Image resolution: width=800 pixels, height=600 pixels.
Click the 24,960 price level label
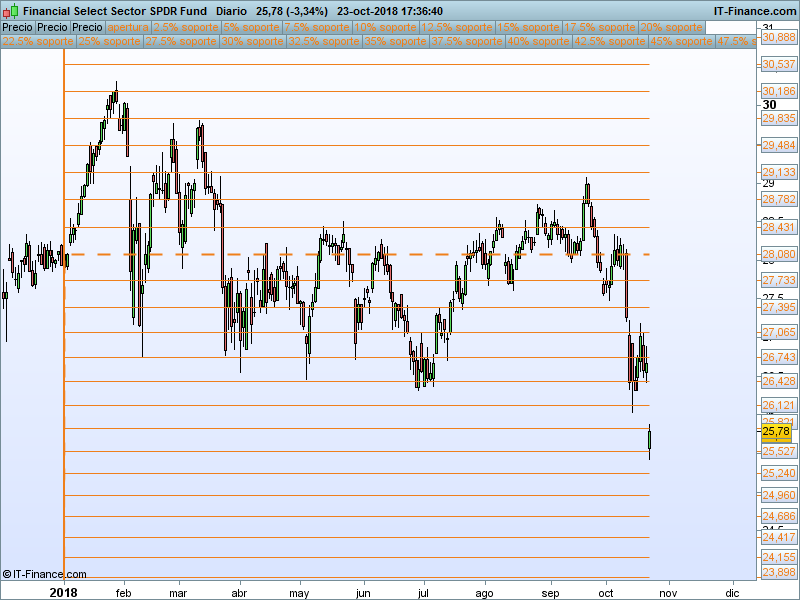tap(779, 495)
